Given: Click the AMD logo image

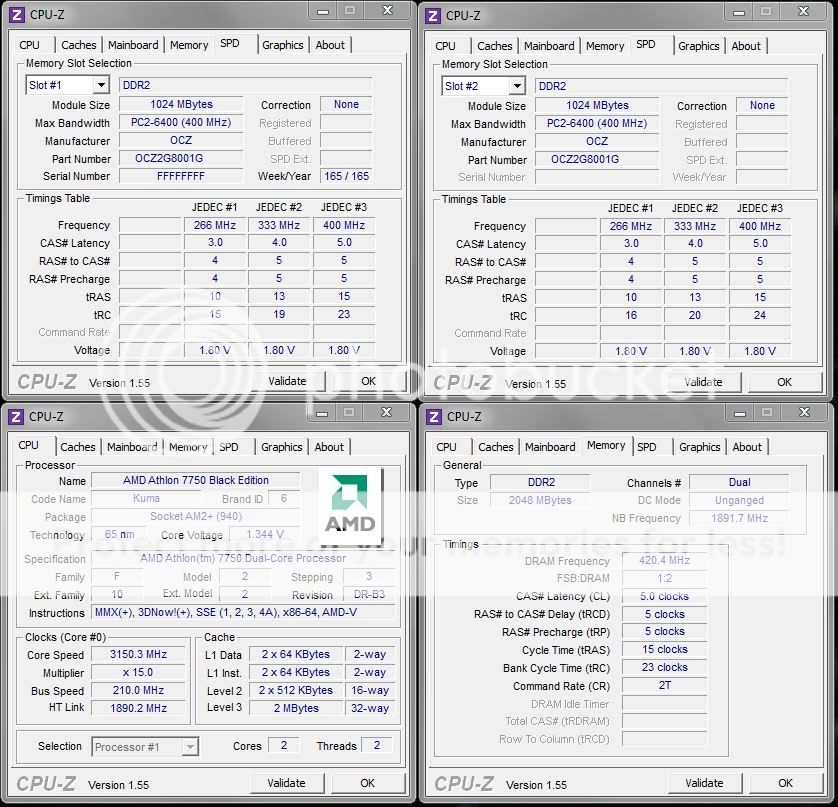Looking at the screenshot, I should point(351,505).
